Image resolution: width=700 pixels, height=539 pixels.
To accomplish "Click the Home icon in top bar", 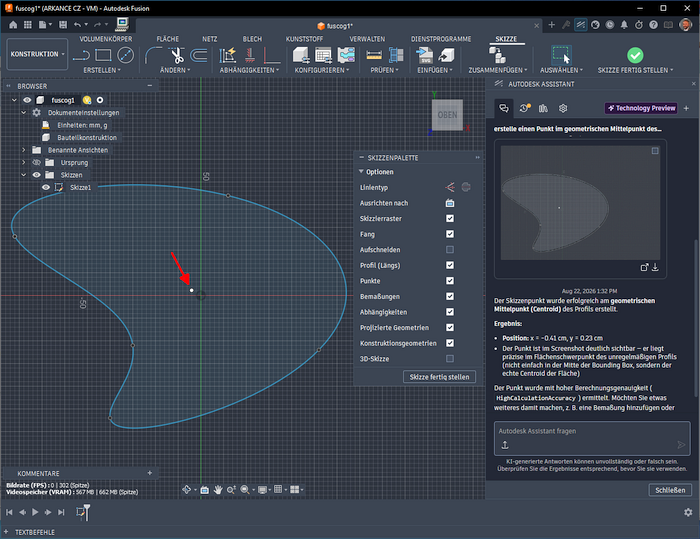I will pyautogui.click(x=13, y=25).
